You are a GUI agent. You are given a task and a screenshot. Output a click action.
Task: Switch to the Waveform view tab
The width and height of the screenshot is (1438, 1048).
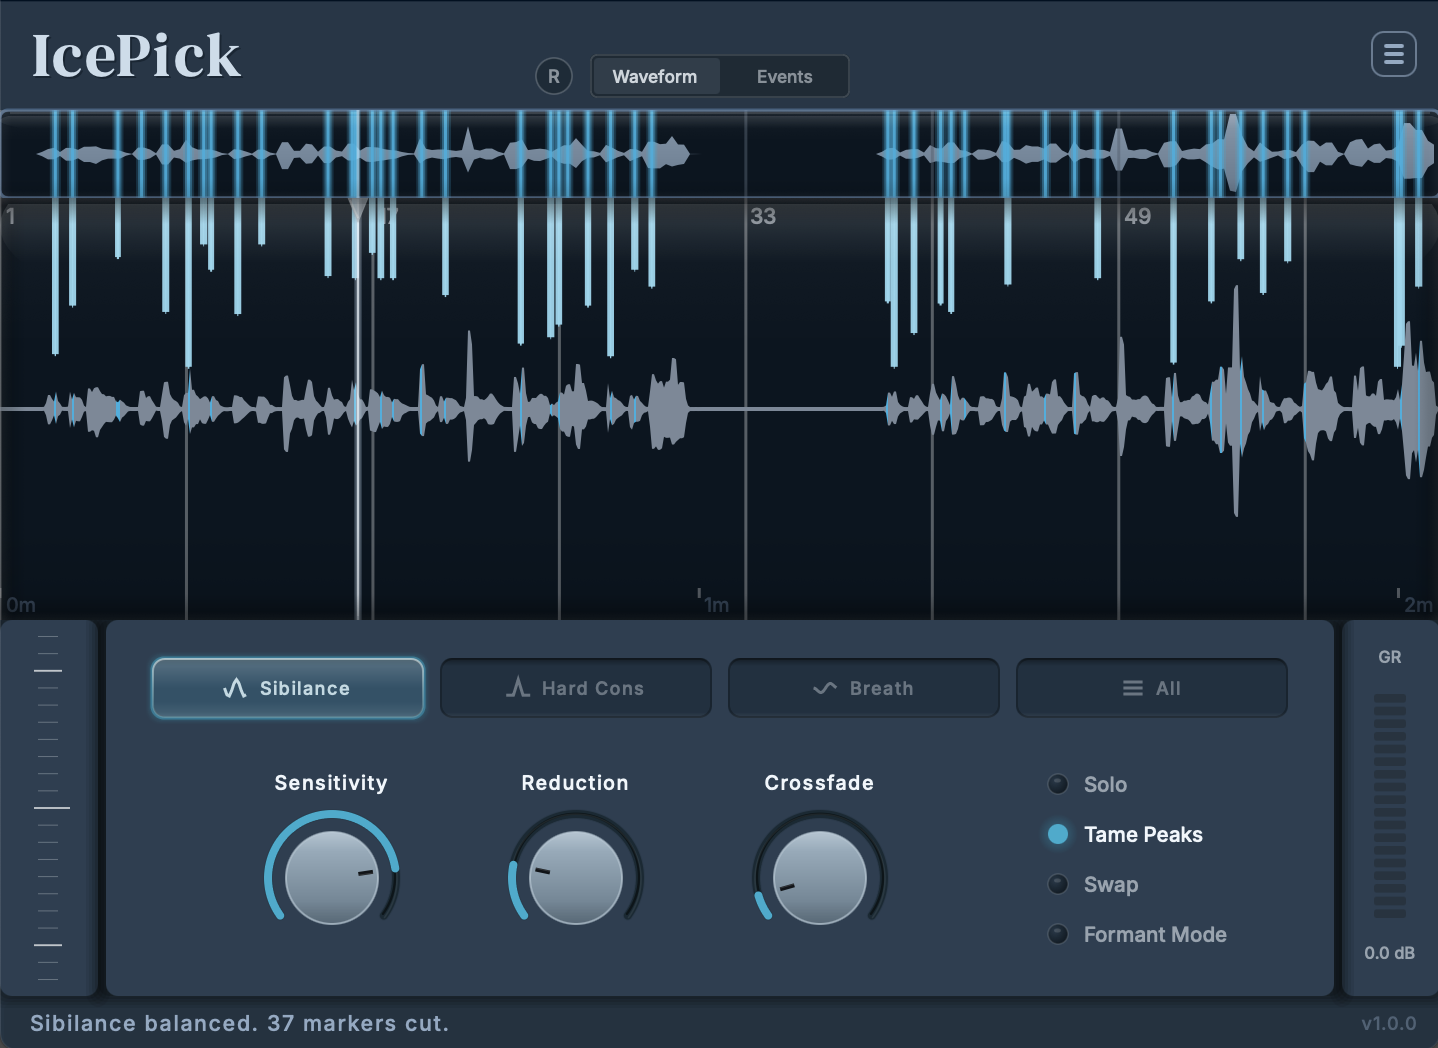coord(655,76)
